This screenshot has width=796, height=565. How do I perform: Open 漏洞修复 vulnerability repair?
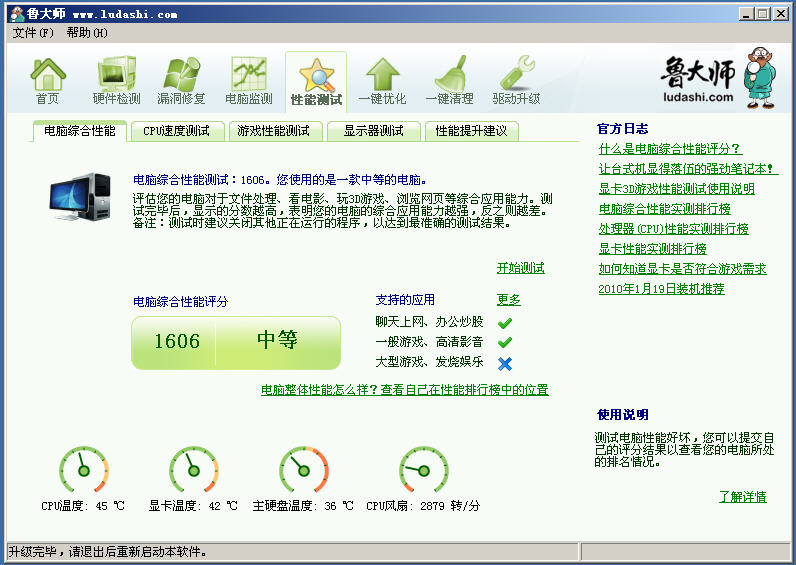click(181, 81)
